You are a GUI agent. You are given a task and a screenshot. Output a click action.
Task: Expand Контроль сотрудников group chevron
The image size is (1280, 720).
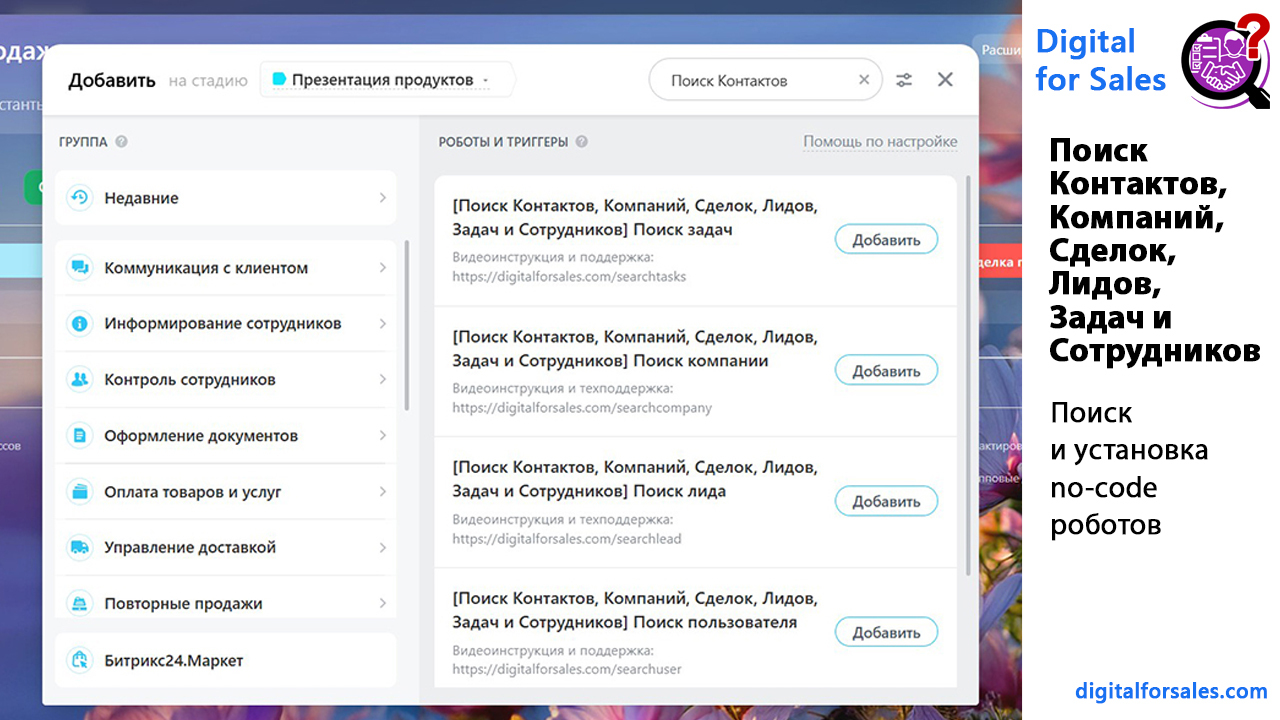coord(383,380)
